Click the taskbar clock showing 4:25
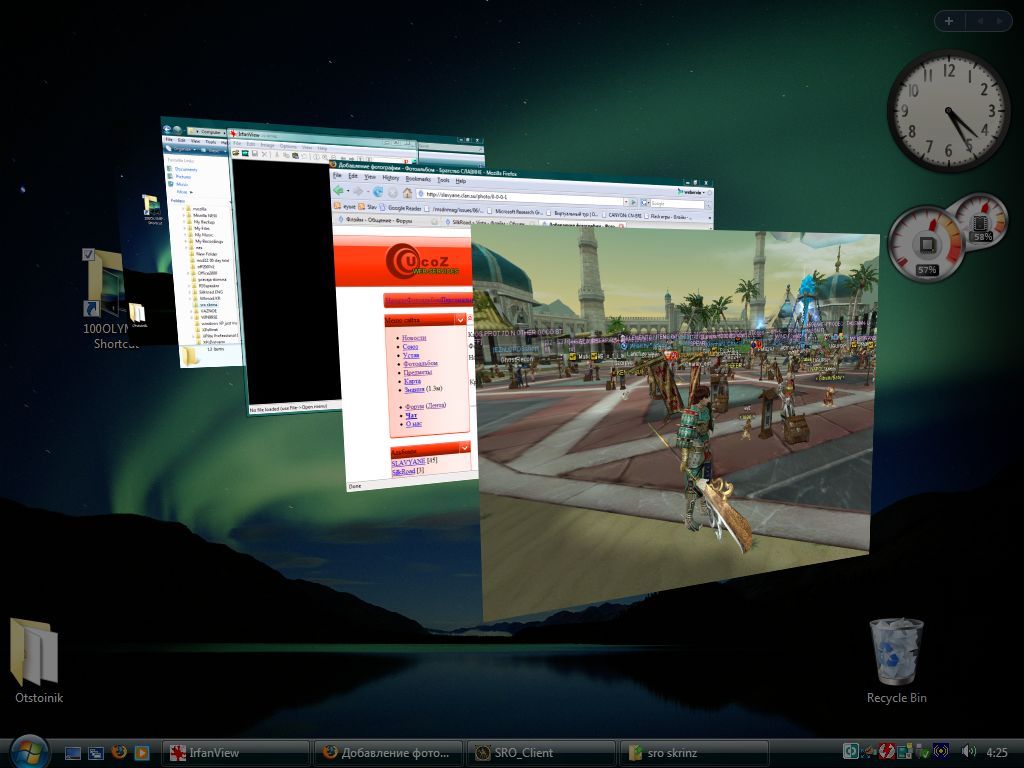 pyautogui.click(x=997, y=752)
